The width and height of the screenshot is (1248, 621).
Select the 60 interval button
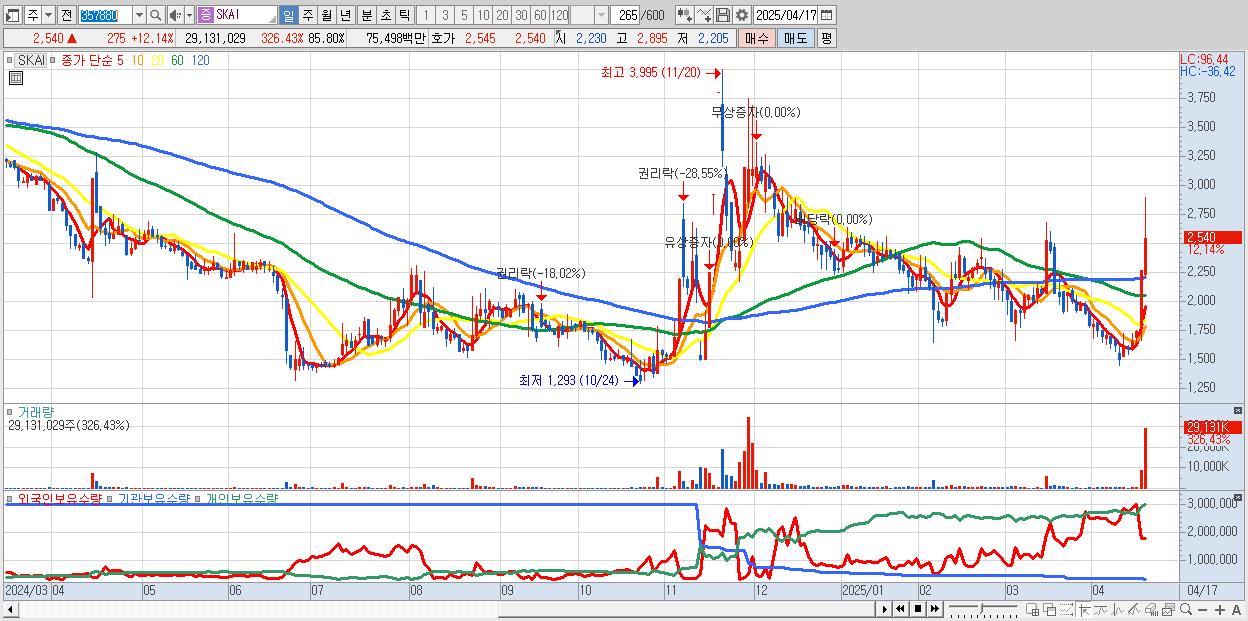[540, 15]
